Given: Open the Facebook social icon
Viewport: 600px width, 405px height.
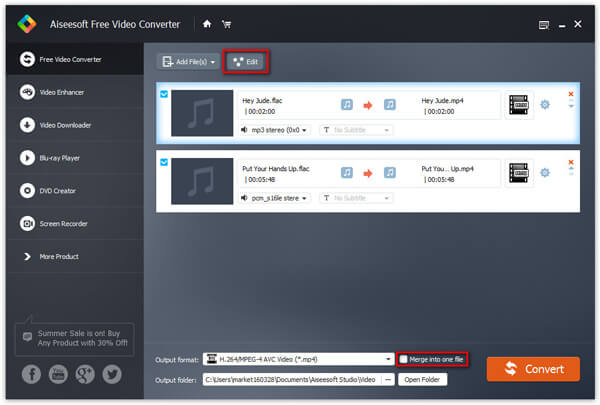Looking at the screenshot, I should click(31, 374).
